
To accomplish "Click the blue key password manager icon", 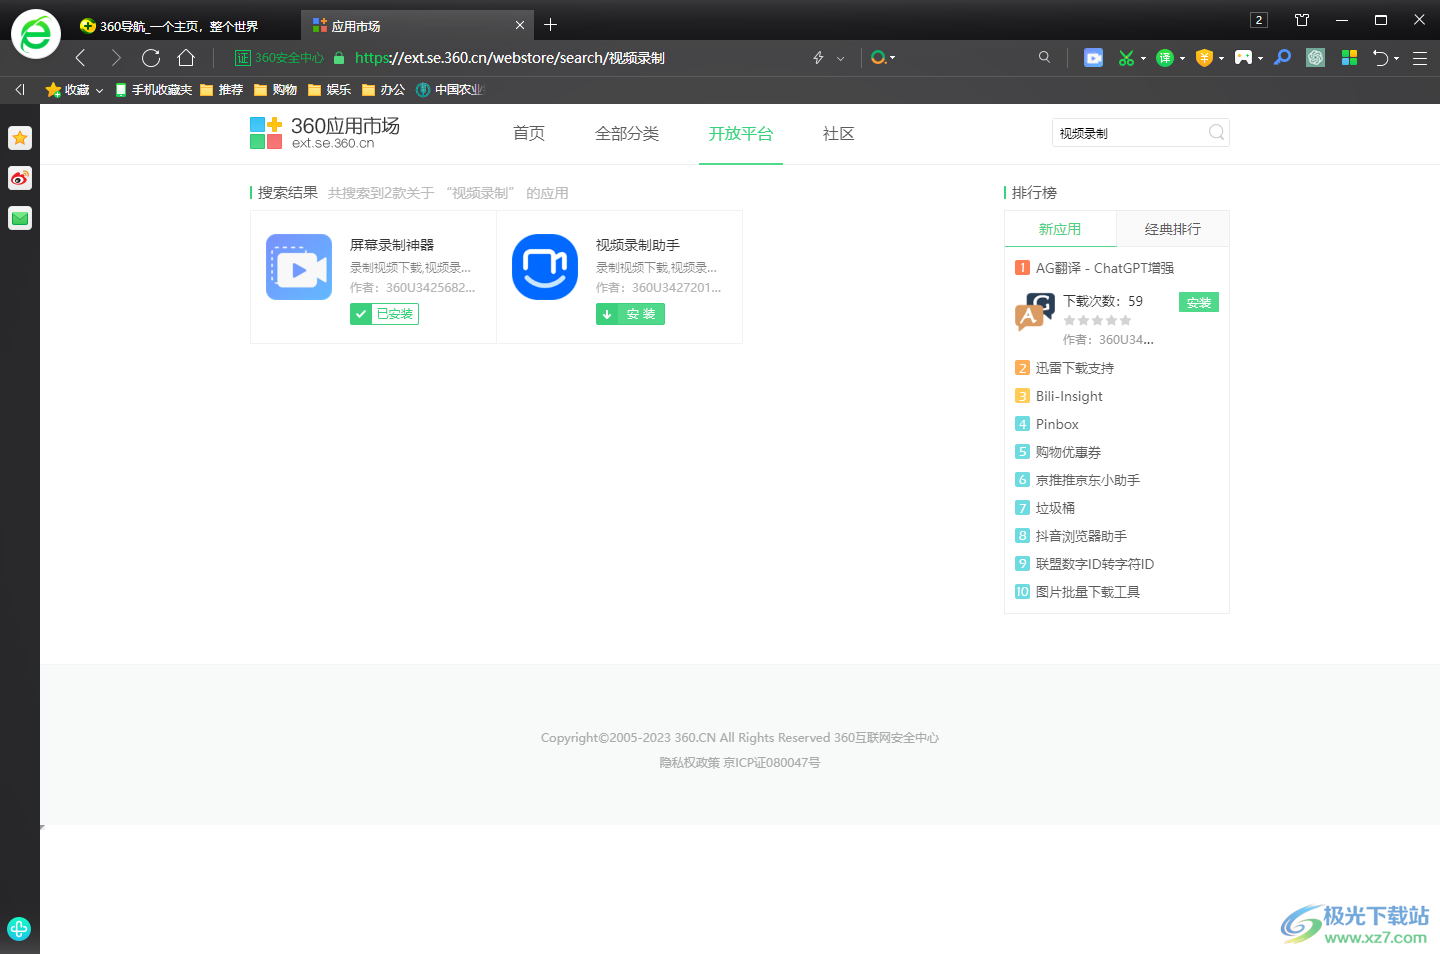I will pyautogui.click(x=1283, y=58).
